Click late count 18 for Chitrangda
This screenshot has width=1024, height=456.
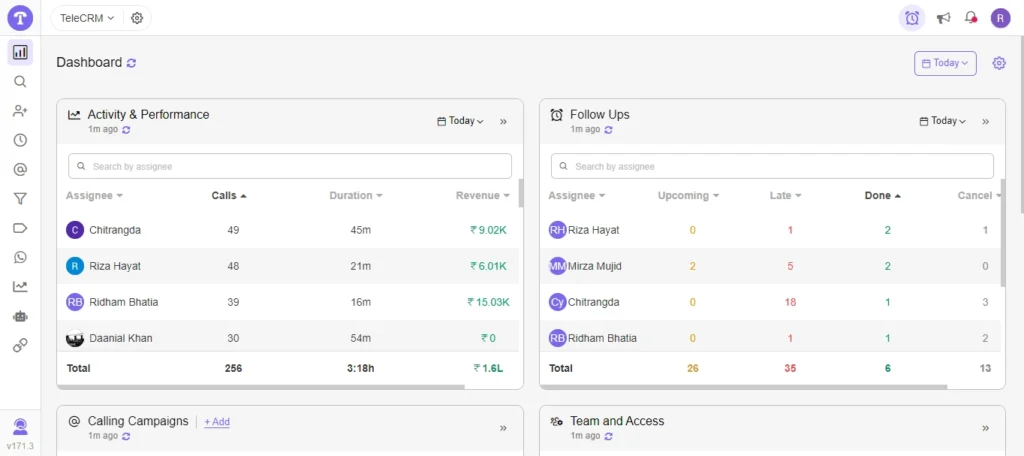click(790, 302)
